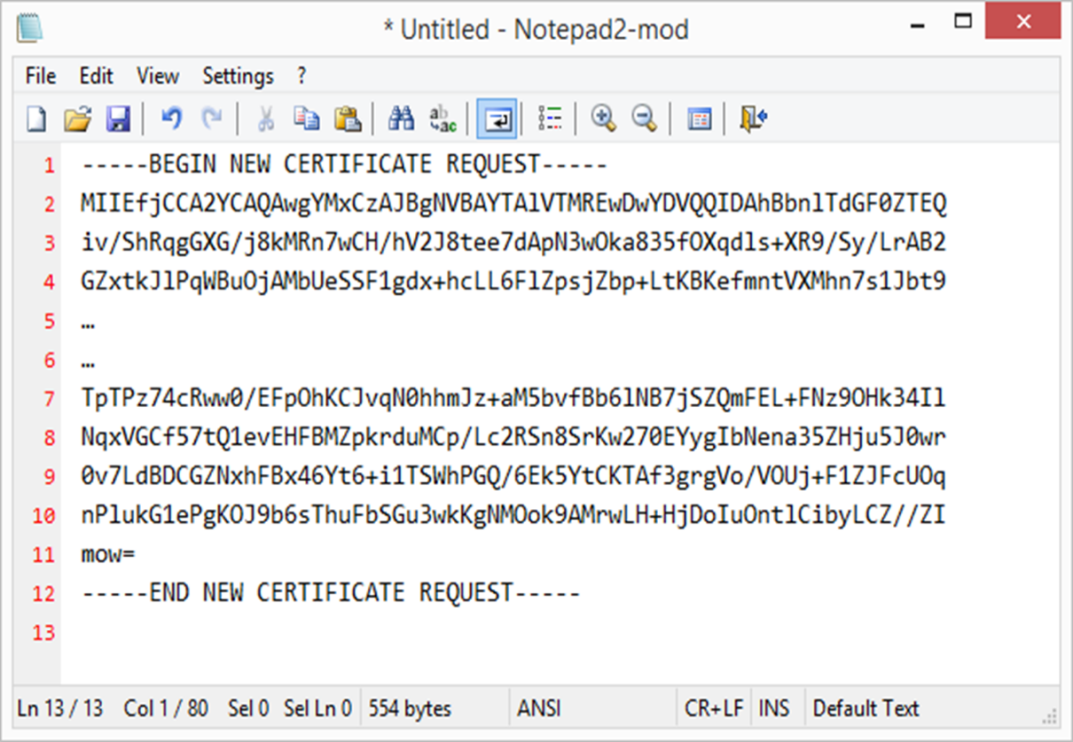Open the Settings menu
The image size is (1073, 742).
coord(237,75)
